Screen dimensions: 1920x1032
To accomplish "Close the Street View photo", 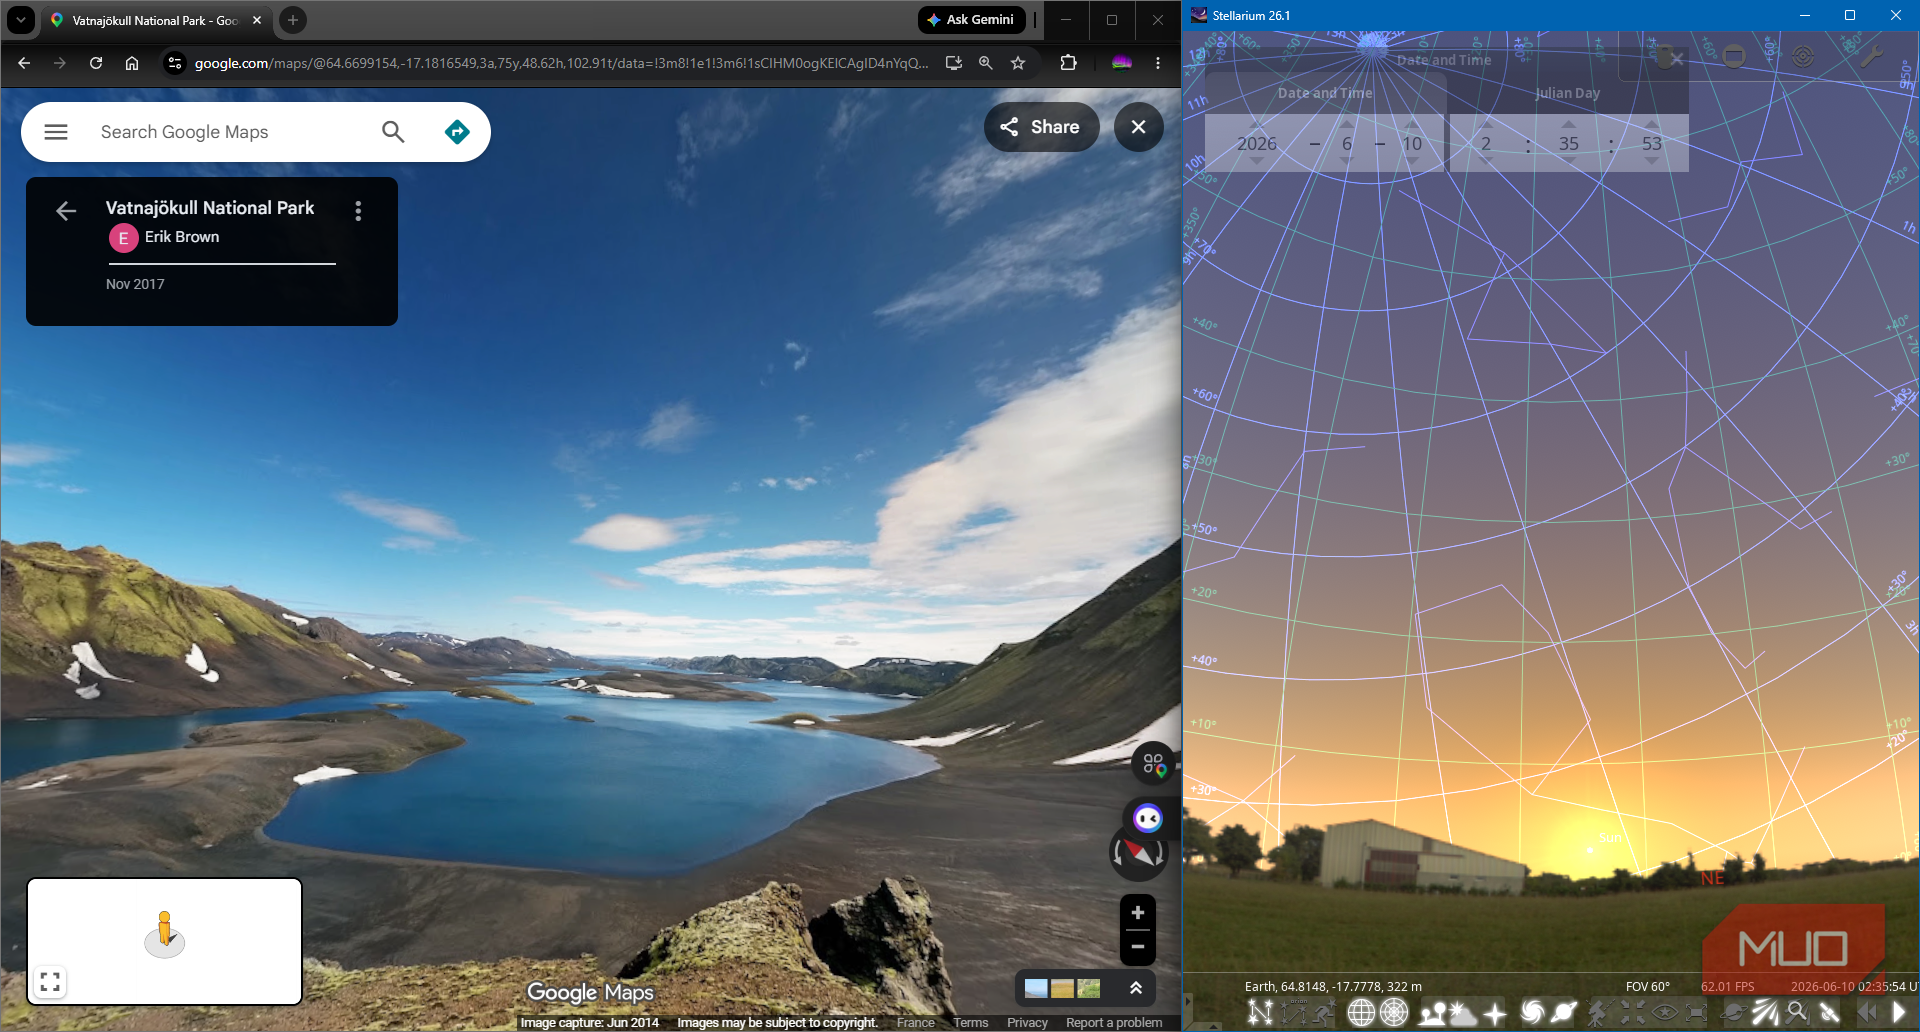I will click(x=1138, y=127).
